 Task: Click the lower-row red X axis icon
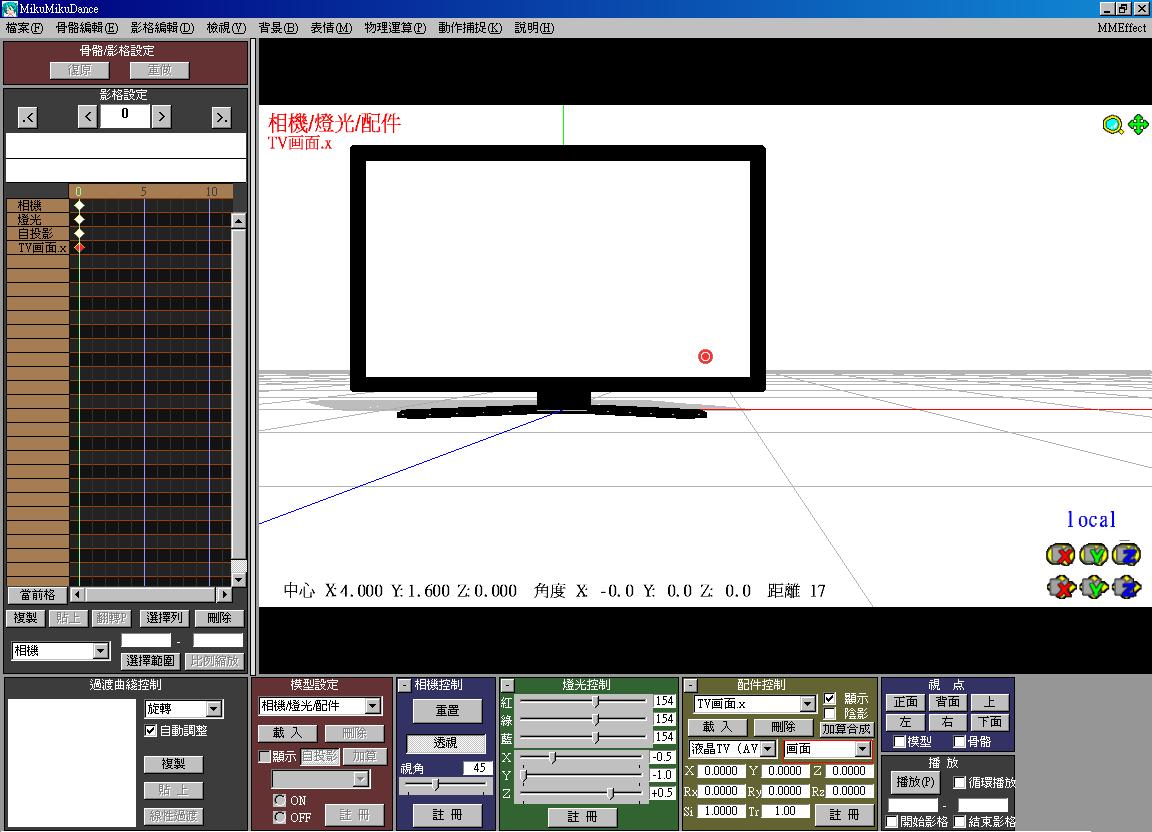[x=1060, y=587]
